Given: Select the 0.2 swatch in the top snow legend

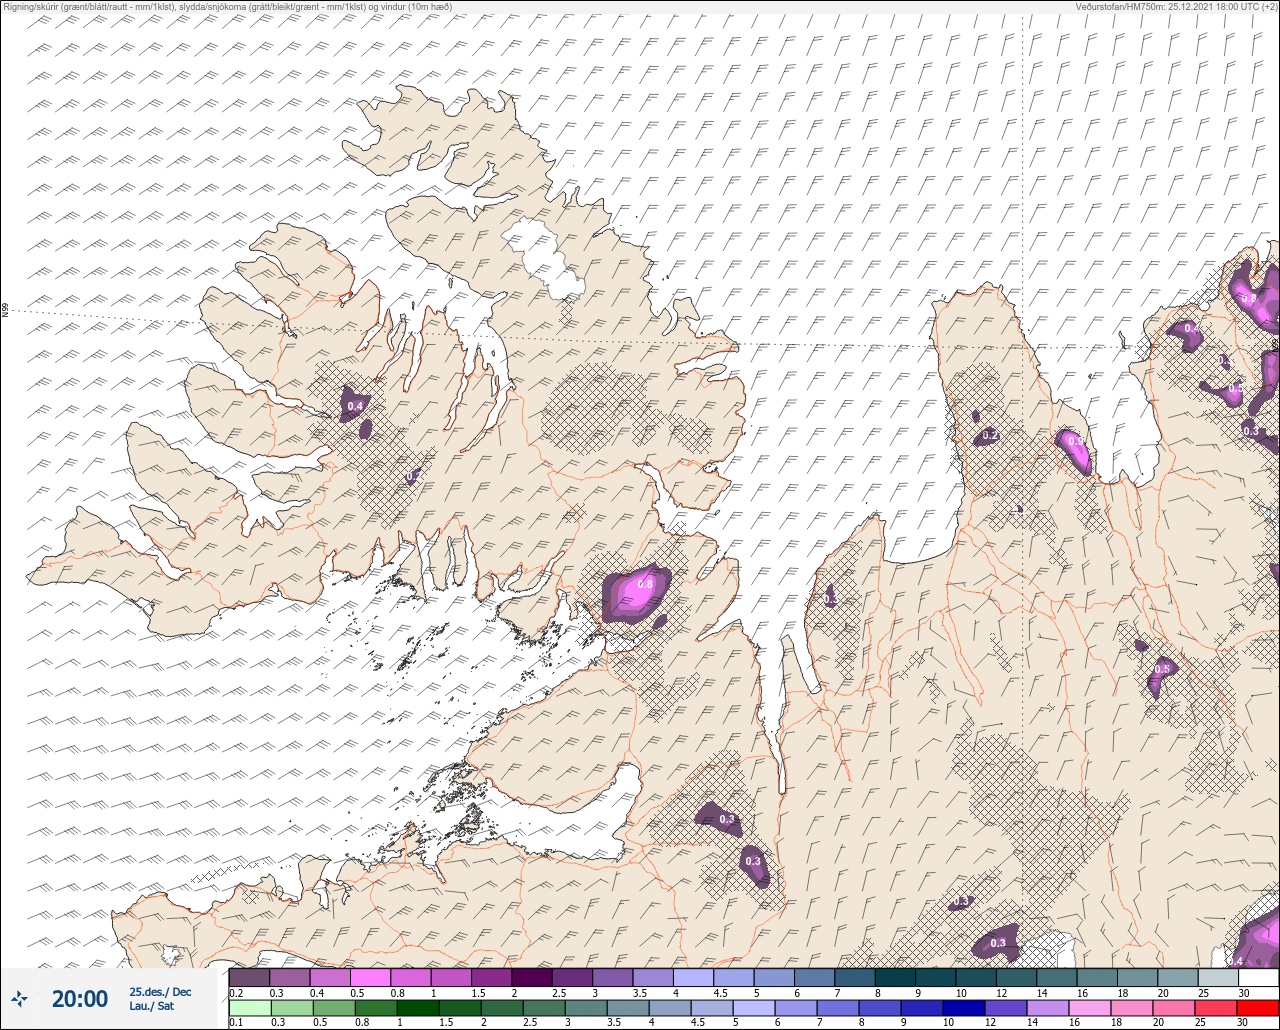Looking at the screenshot, I should pos(249,977).
